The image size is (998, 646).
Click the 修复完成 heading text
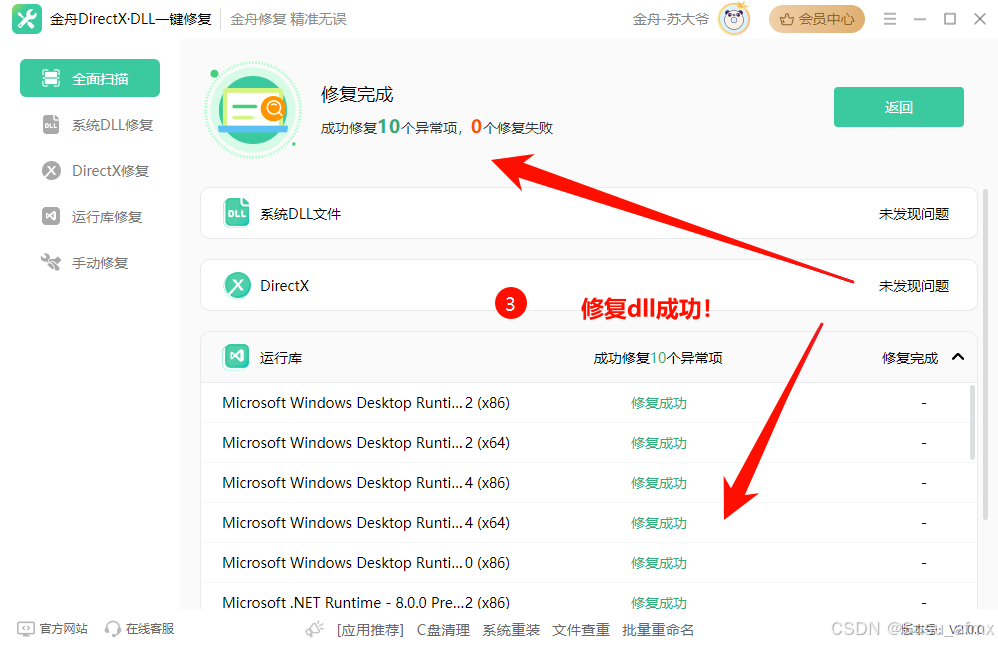pos(357,94)
